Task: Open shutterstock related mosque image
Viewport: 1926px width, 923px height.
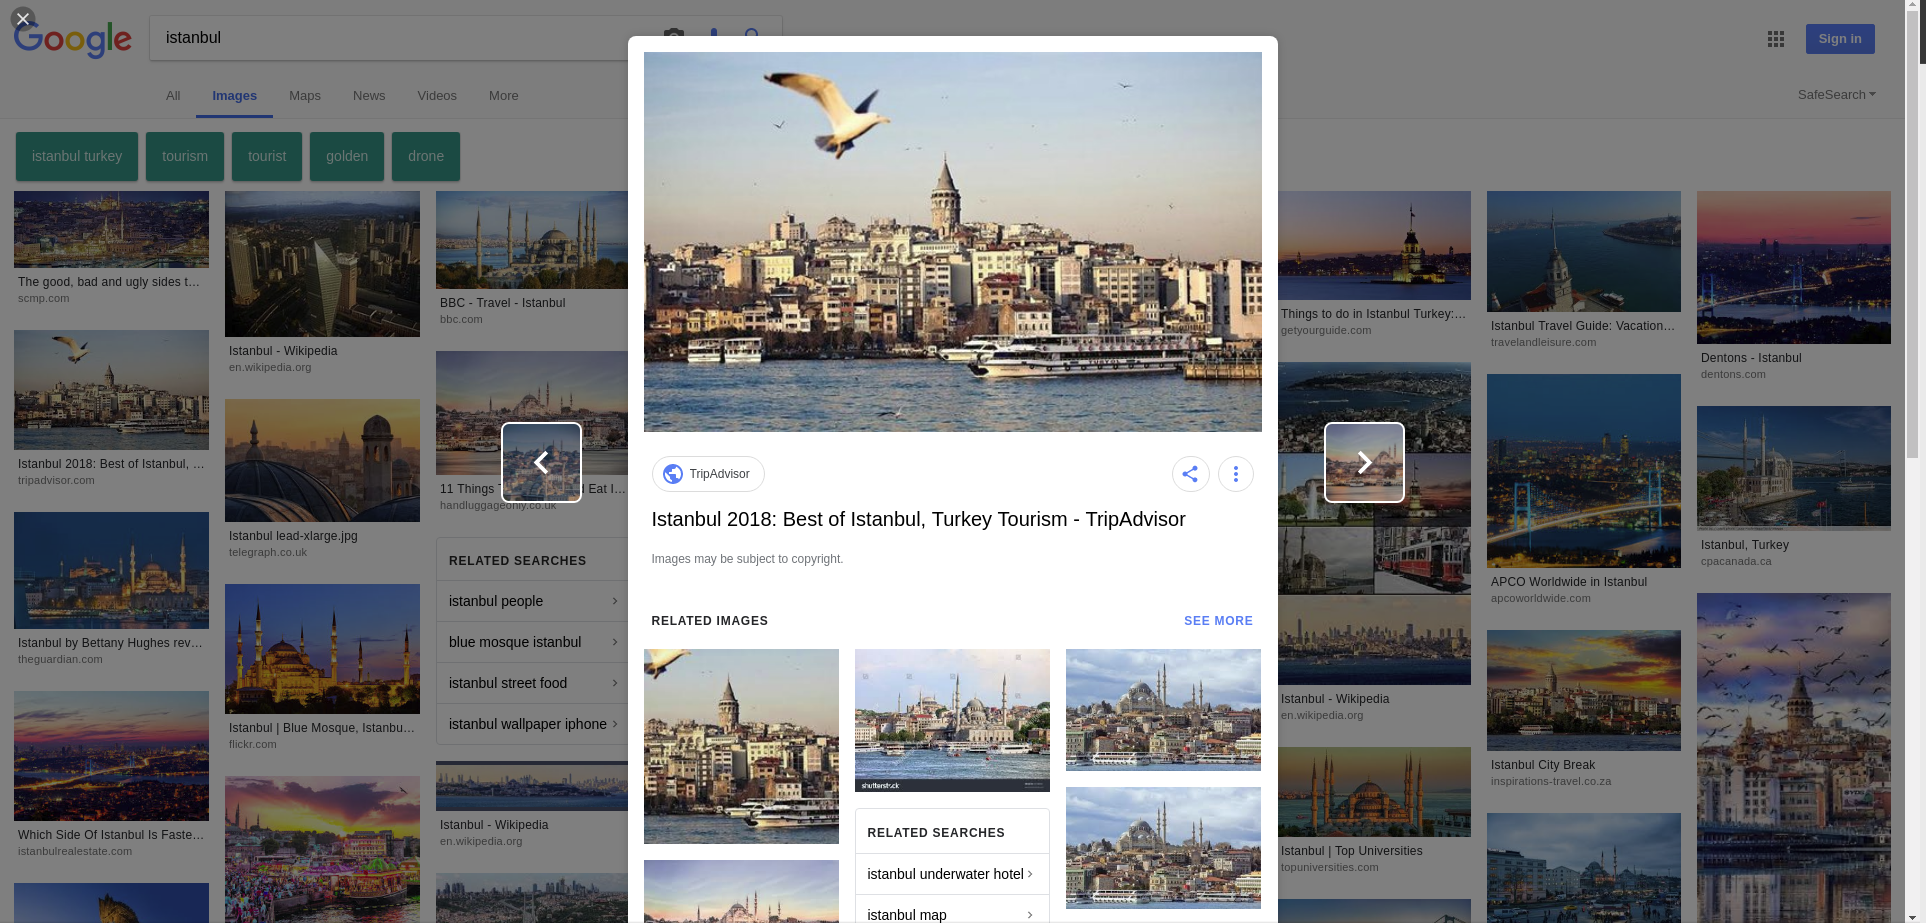Action: click(952, 720)
